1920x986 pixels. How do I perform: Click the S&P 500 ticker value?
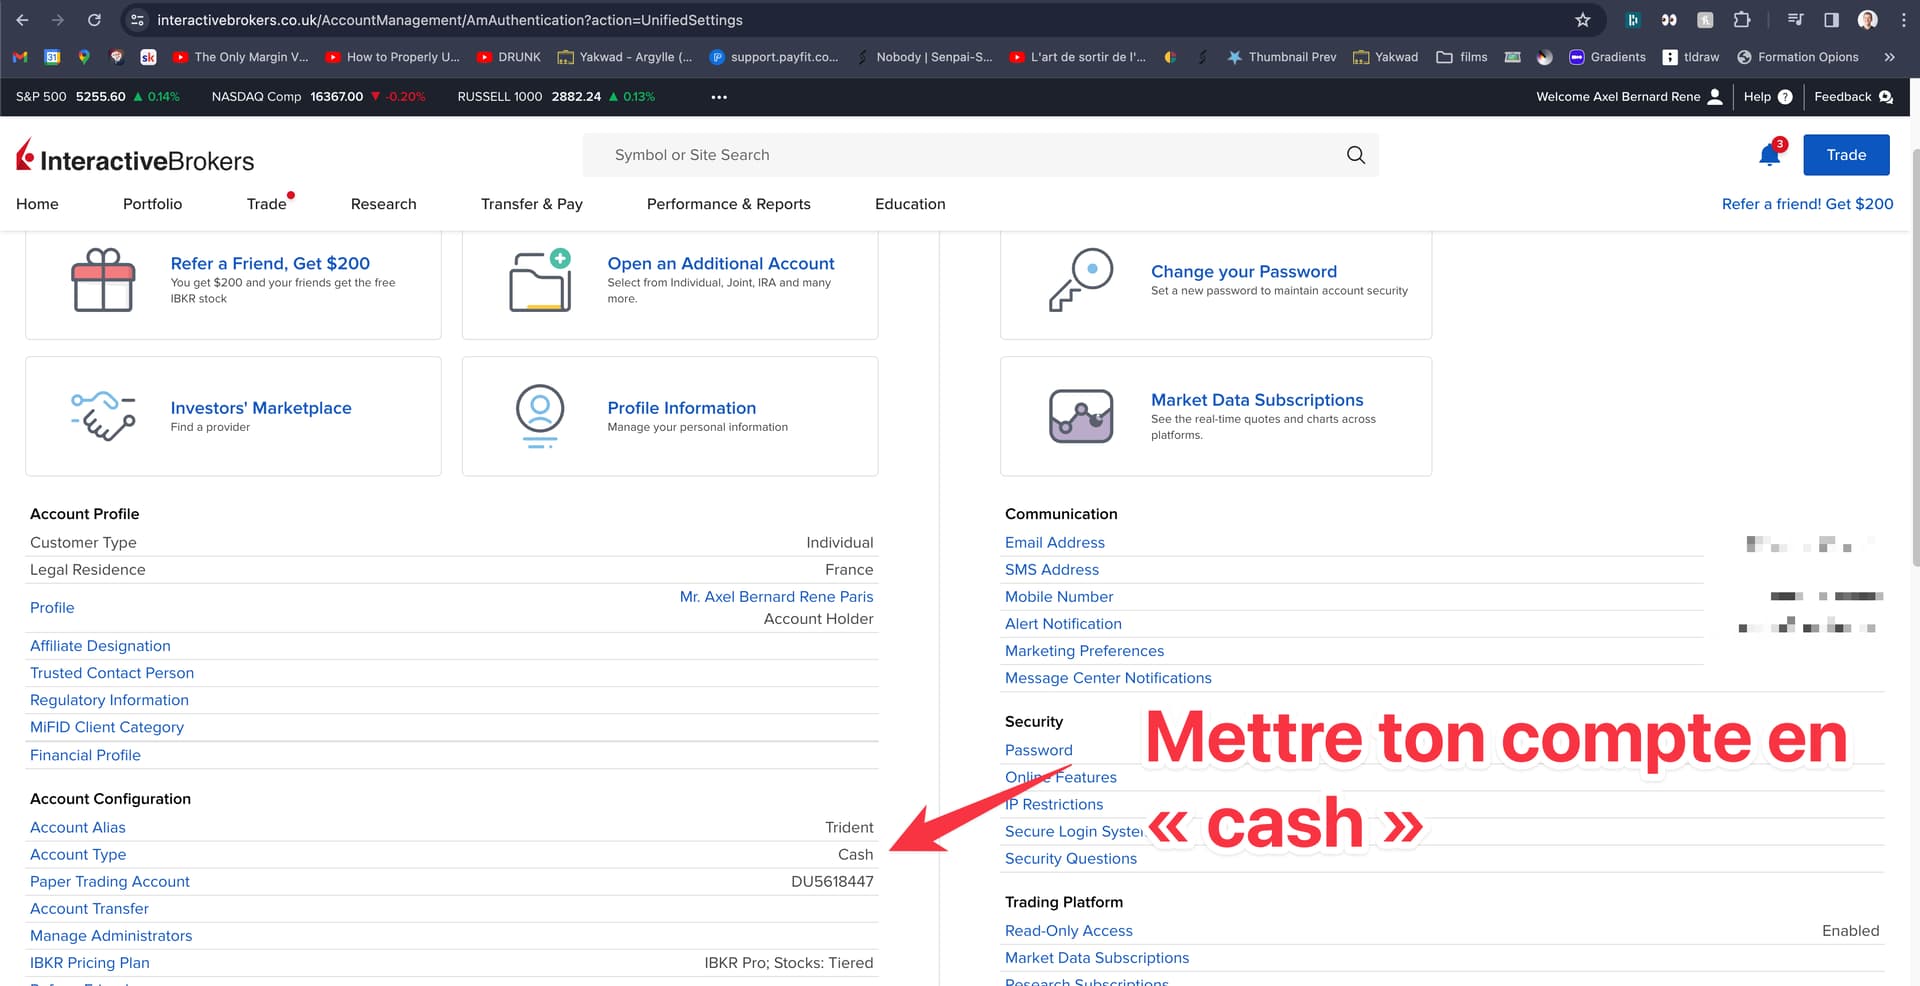pyautogui.click(x=100, y=97)
